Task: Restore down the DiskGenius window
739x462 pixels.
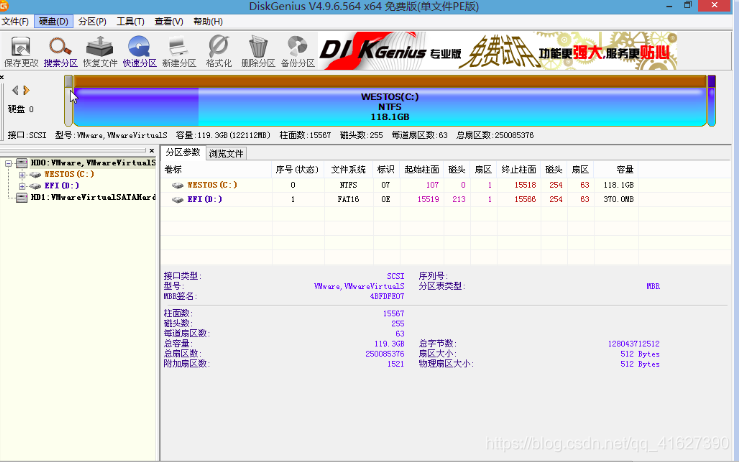Action: pos(688,6)
